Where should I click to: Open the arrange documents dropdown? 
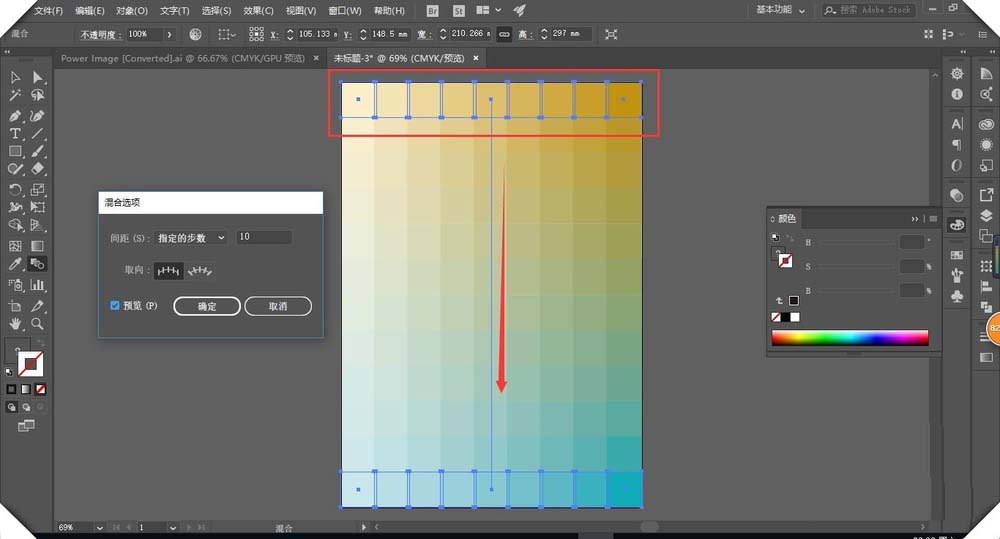[489, 10]
